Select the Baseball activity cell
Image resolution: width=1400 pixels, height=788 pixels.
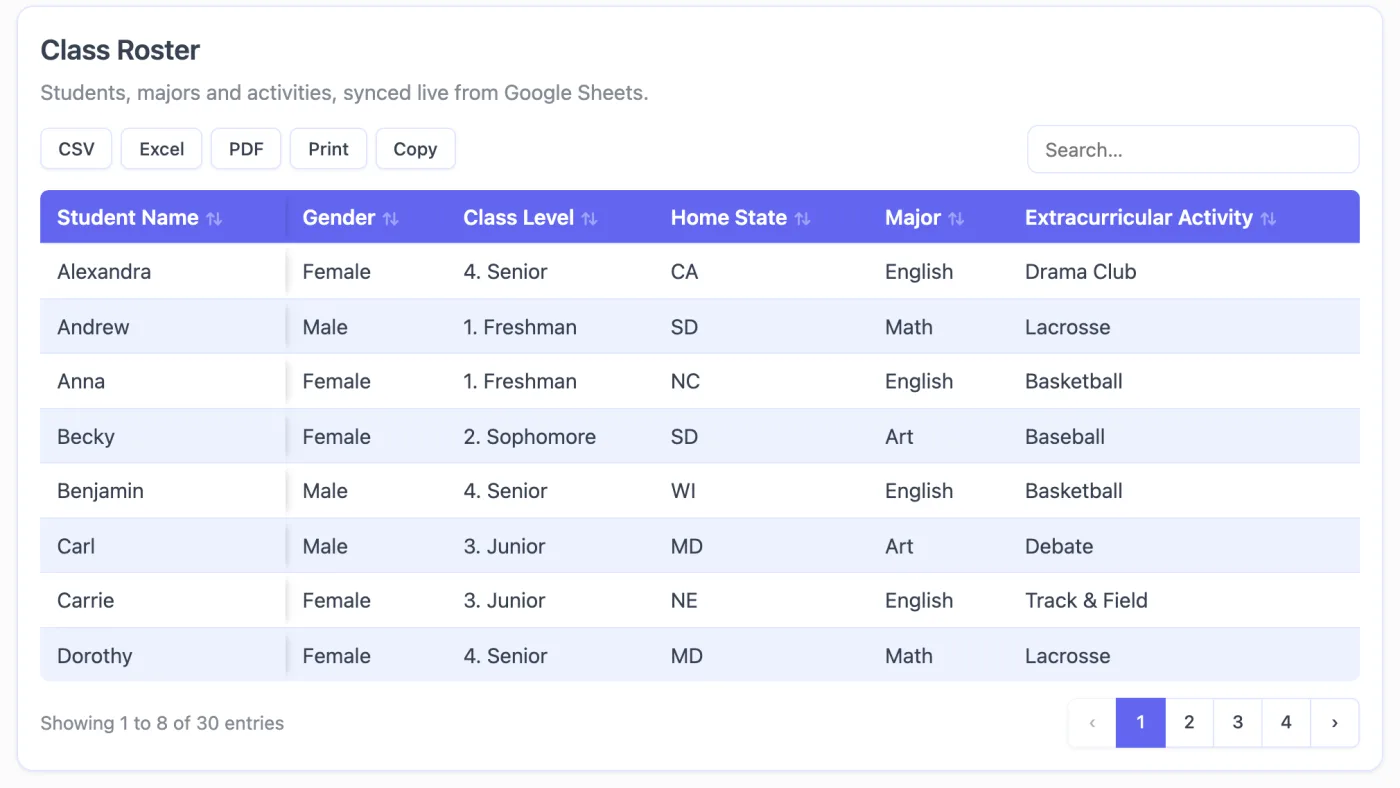tap(1065, 437)
